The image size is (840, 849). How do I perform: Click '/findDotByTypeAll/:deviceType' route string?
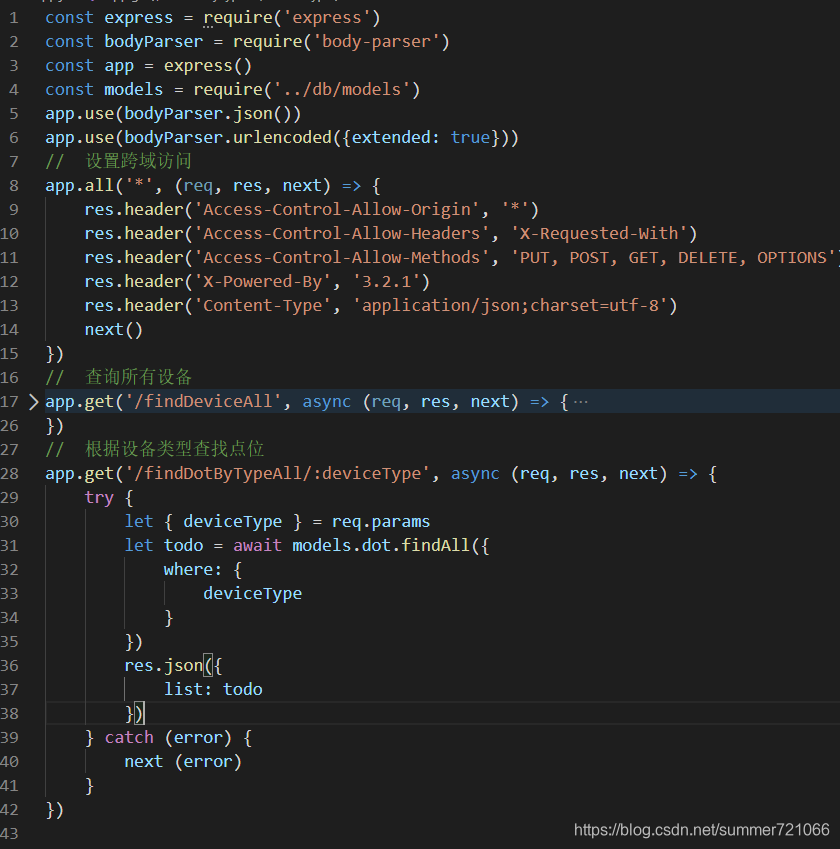(277, 473)
